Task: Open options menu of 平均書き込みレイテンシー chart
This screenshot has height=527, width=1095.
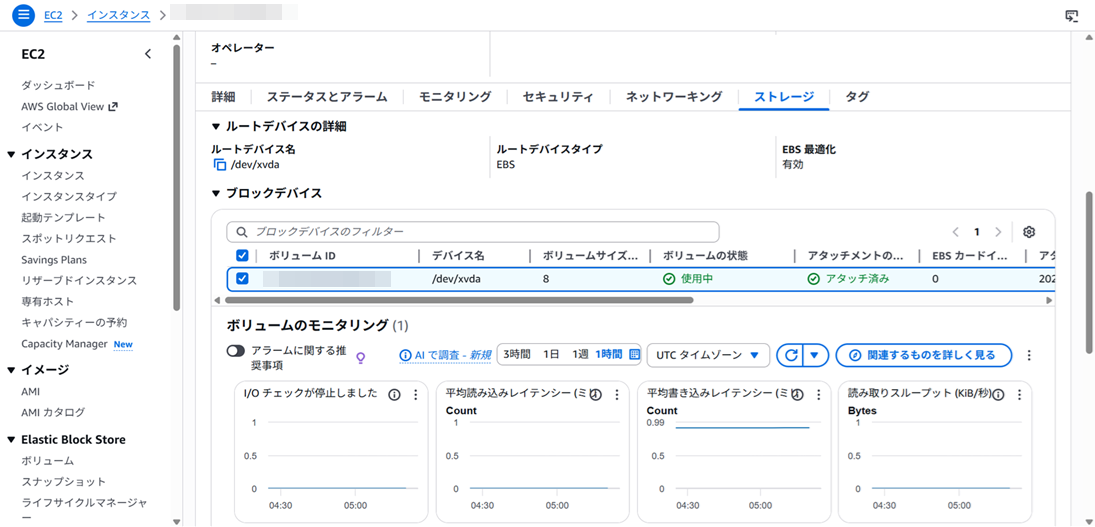Action: (819, 395)
